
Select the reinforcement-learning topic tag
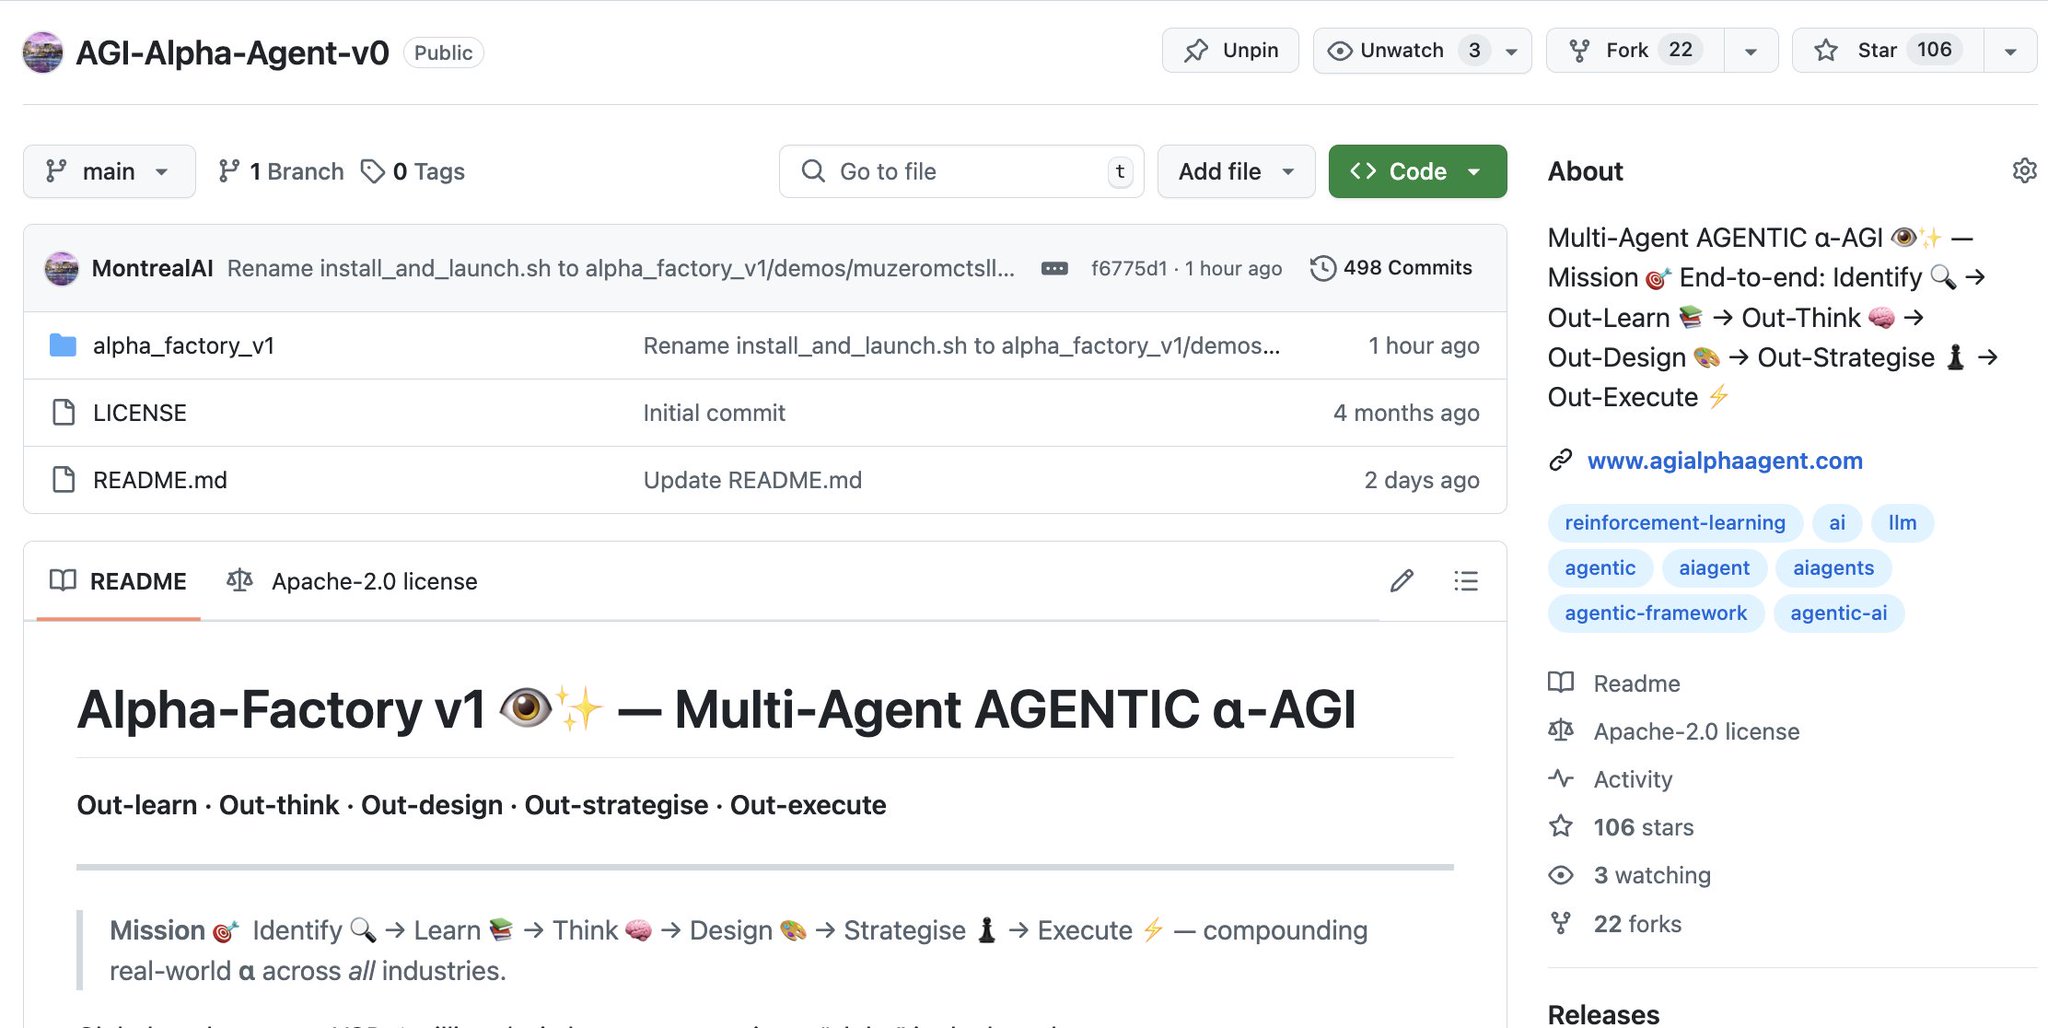pos(1675,523)
